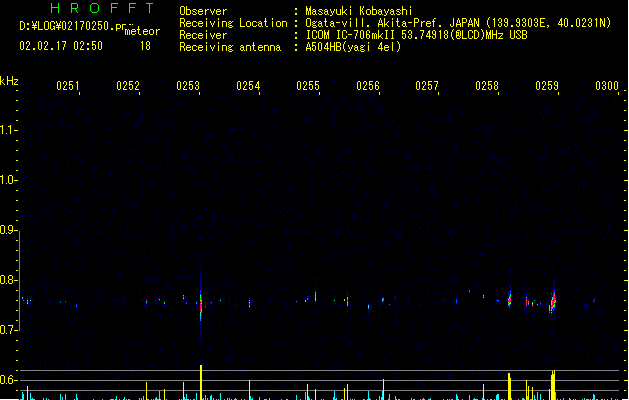
Task: Click the 0.6 kHz frequency label
Action: point(8,380)
